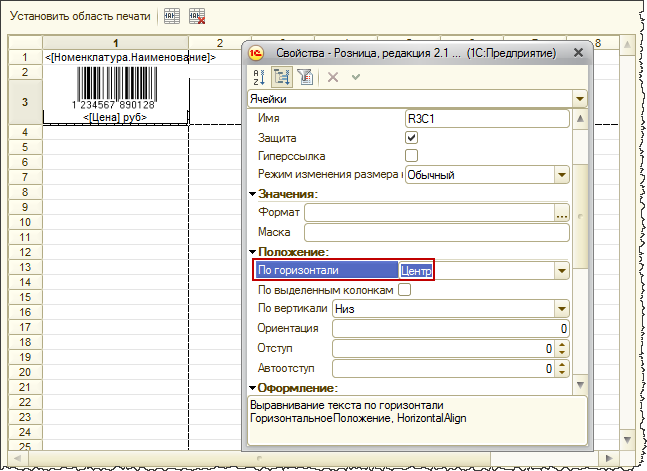The width and height of the screenshot is (647, 471).
Task: Click the remove print area icon
Action: click(197, 17)
